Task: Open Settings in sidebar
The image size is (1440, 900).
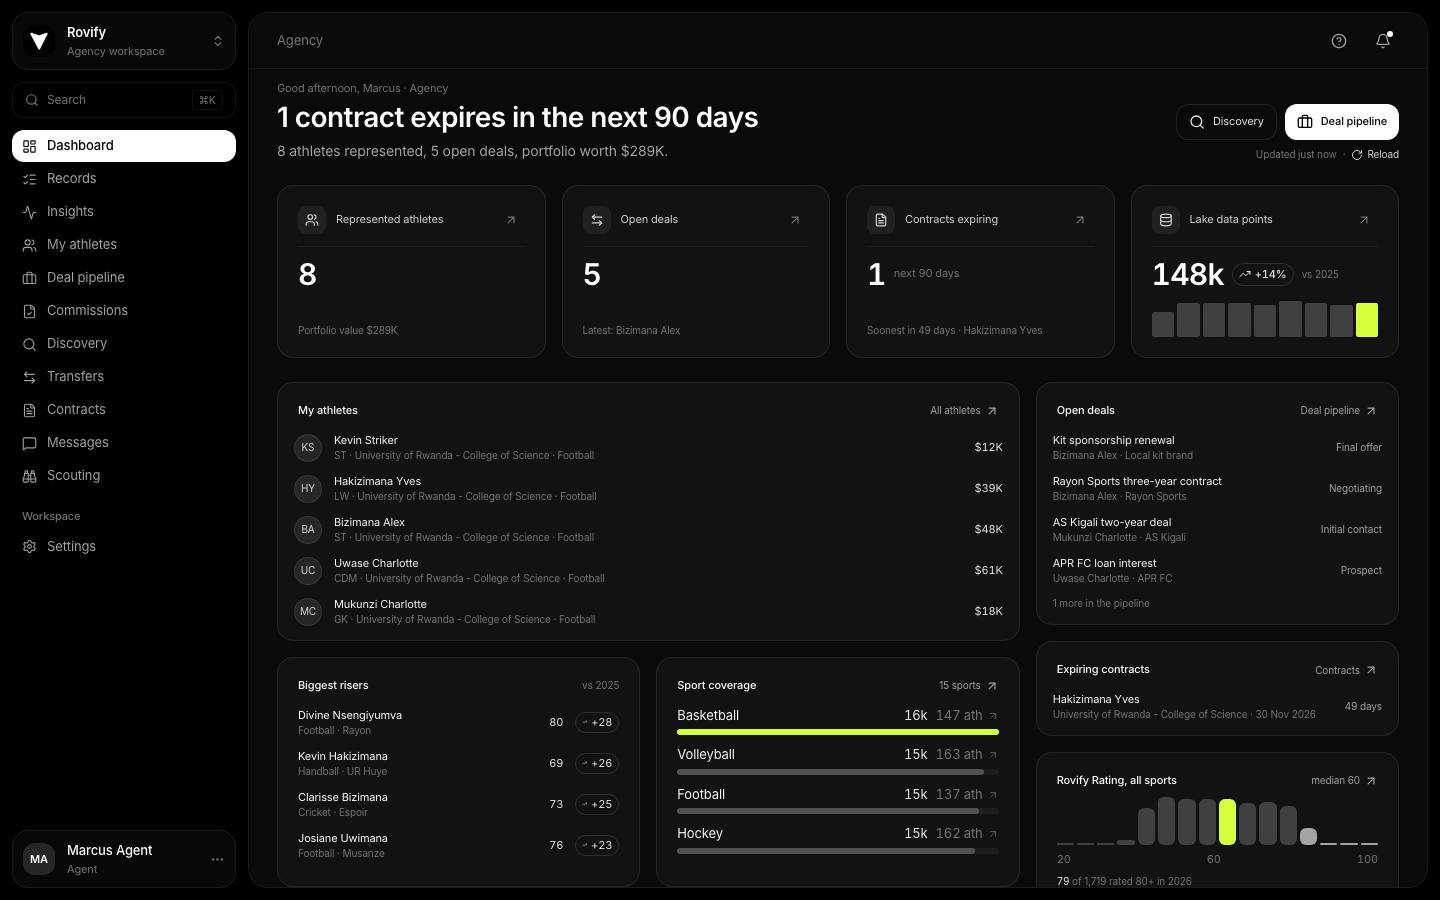Action: (124, 547)
